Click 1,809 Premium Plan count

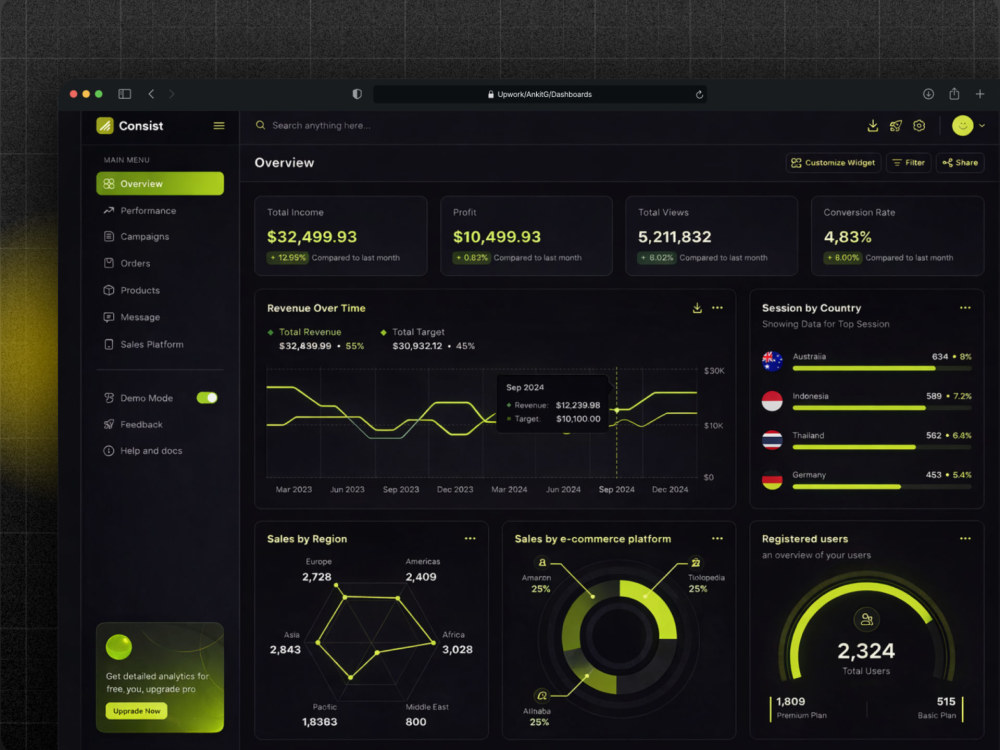coord(791,702)
